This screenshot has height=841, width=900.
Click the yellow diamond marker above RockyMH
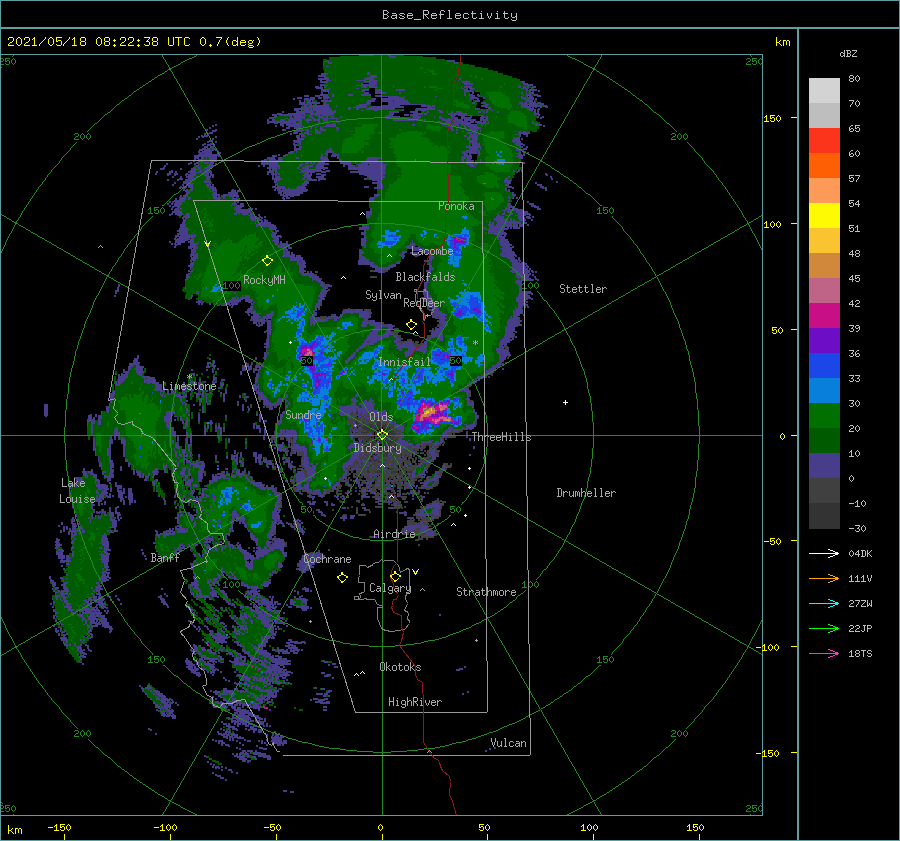pos(267,261)
